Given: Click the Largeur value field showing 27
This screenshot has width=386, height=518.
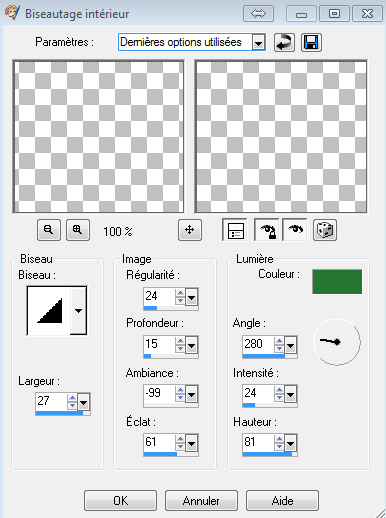Looking at the screenshot, I should pyautogui.click(x=51, y=401).
